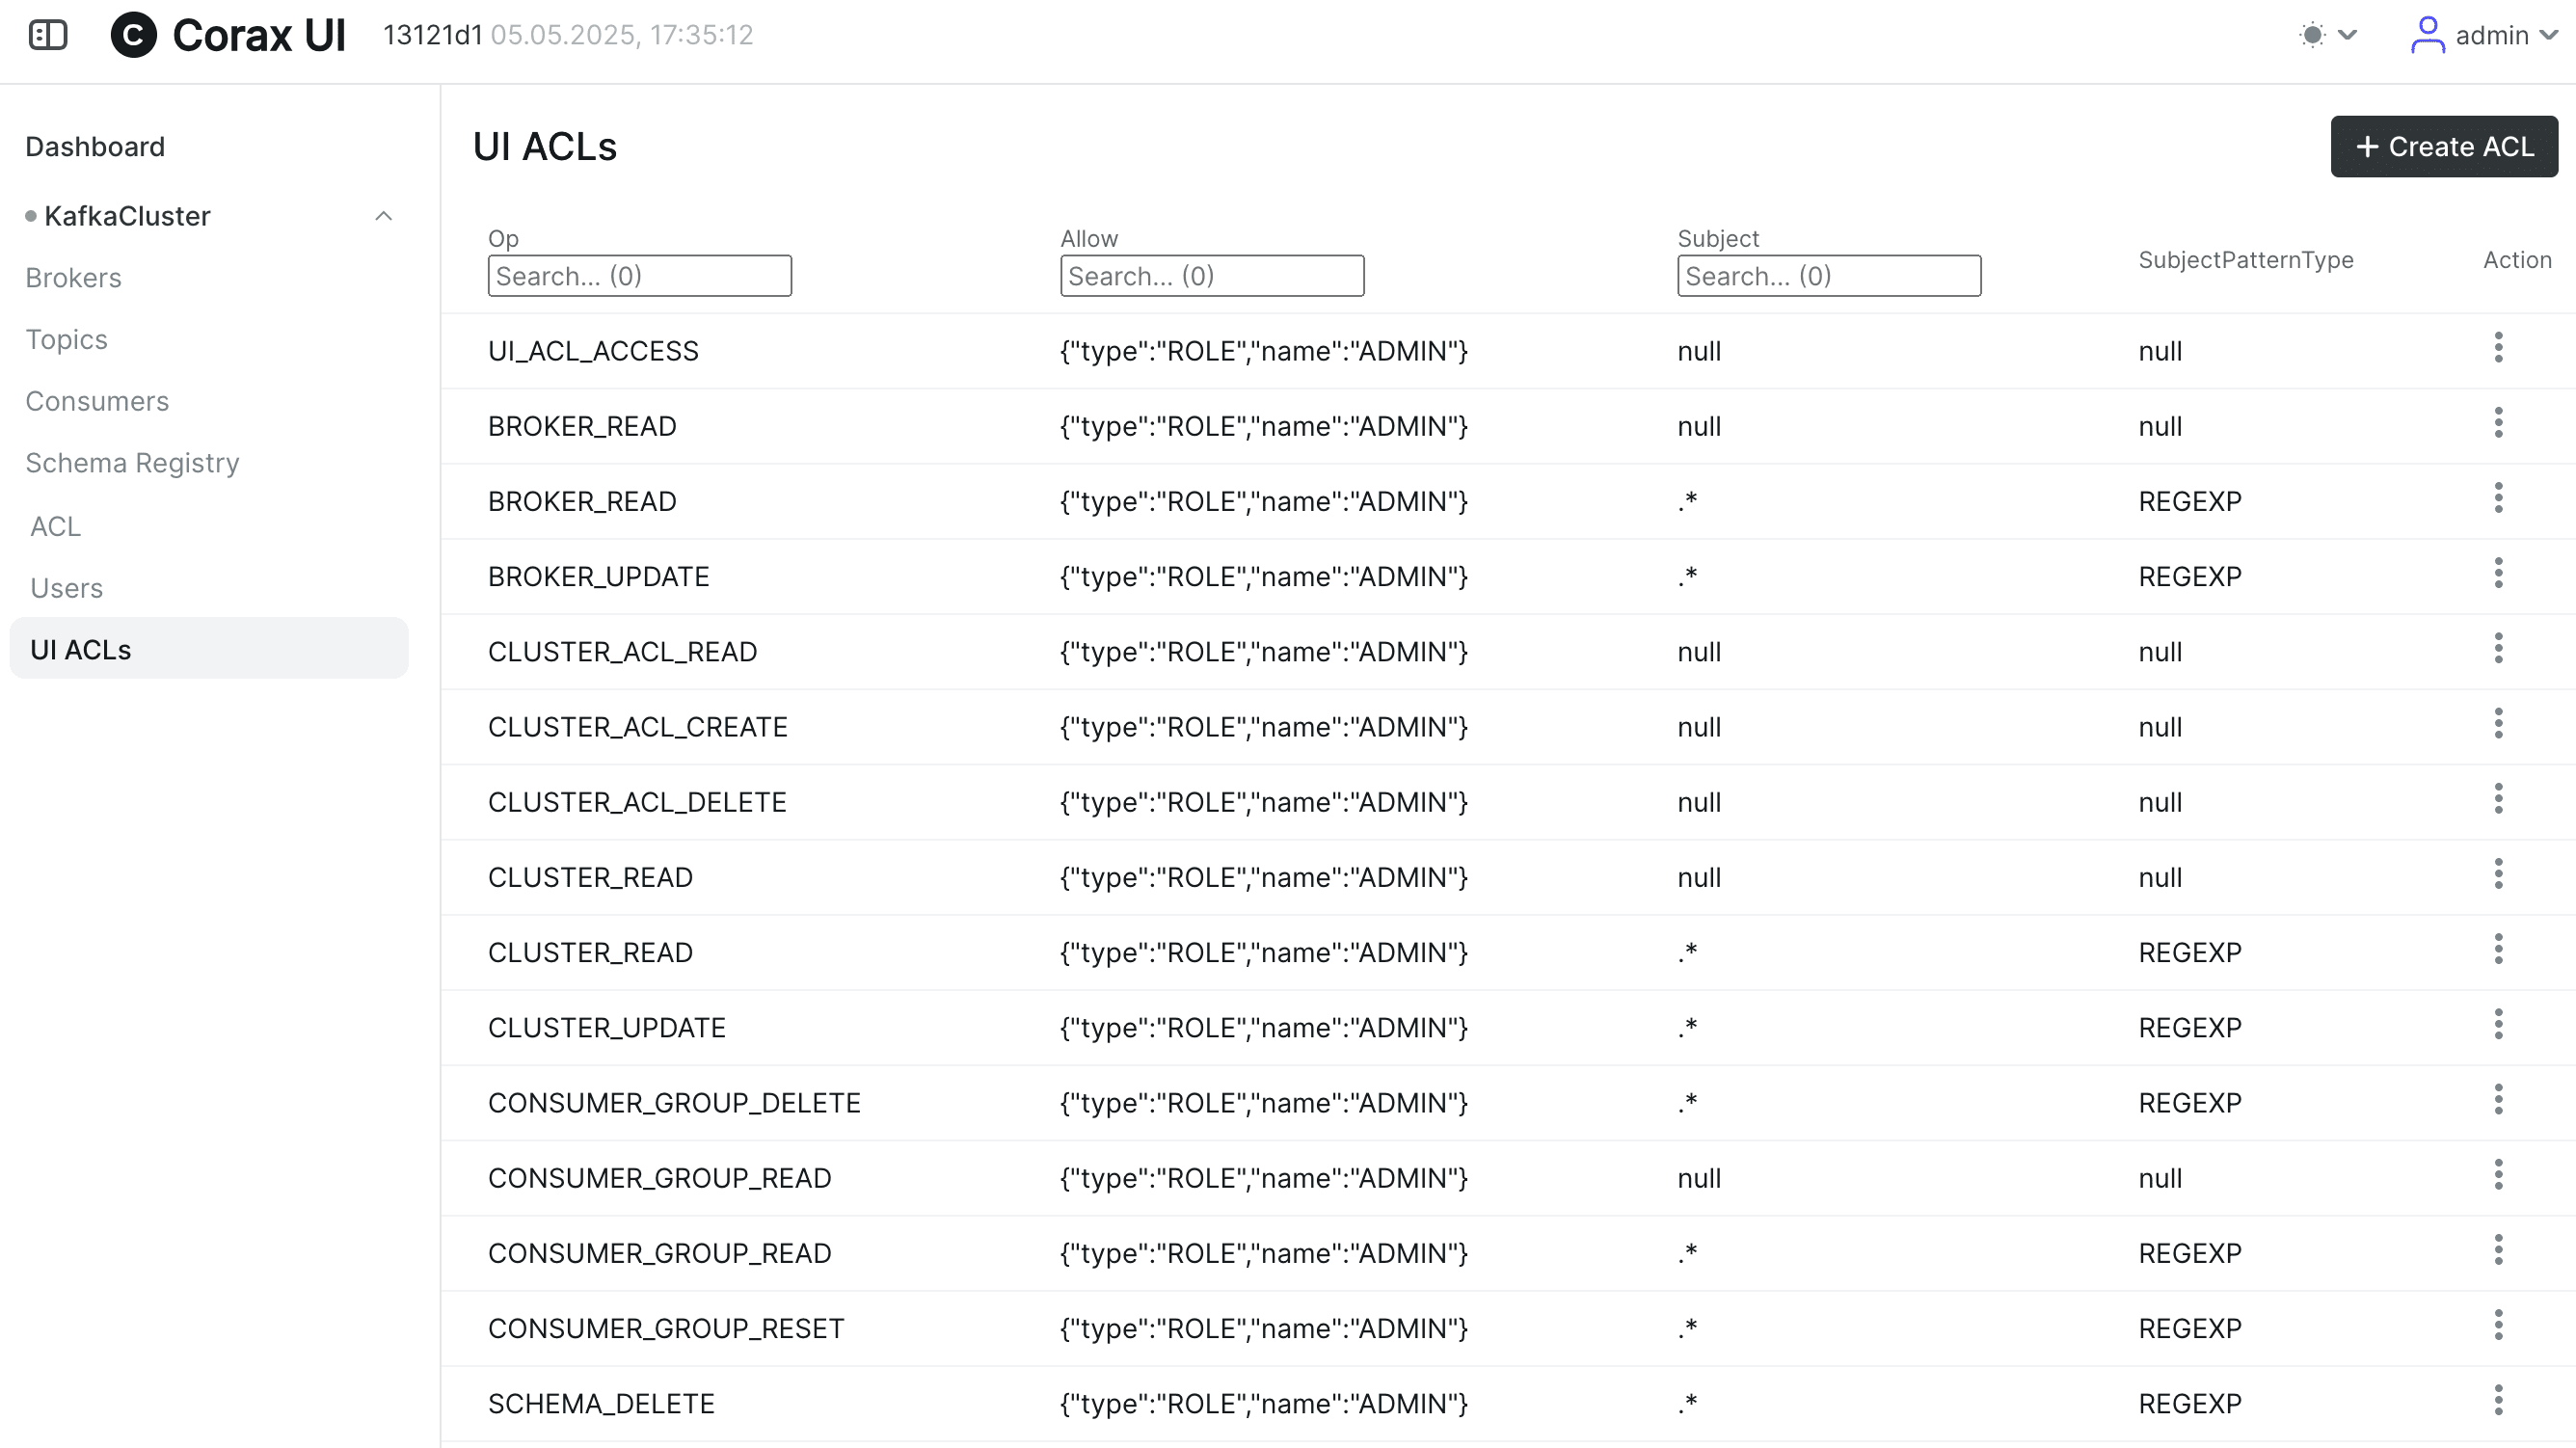Go to Schema Registry page
The height and width of the screenshot is (1448, 2576).
(132, 463)
